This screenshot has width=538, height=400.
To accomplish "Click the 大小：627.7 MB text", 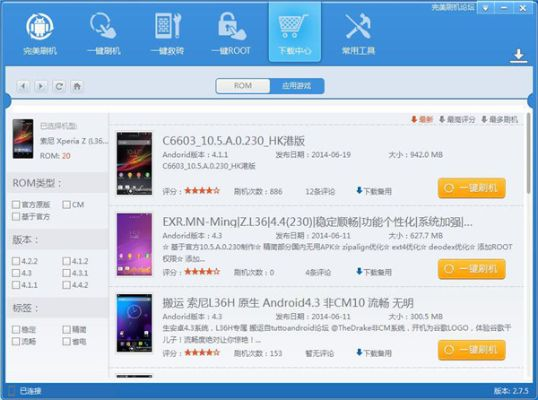I will coord(416,236).
